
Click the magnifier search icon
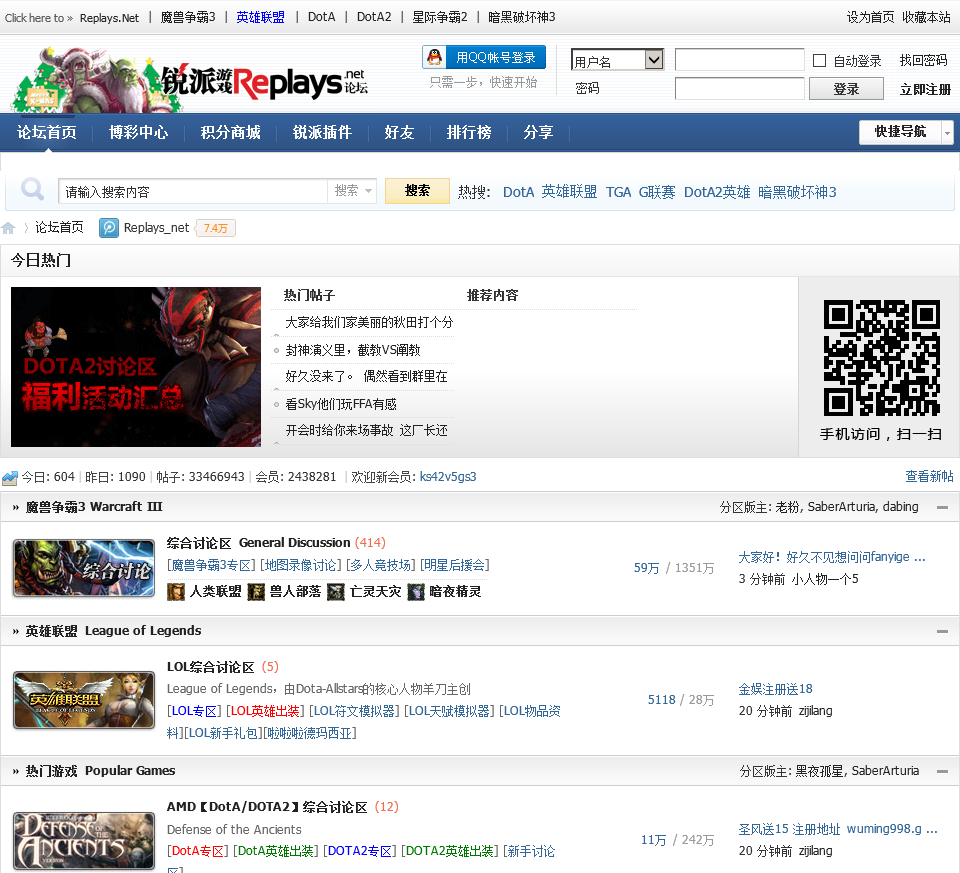point(32,189)
